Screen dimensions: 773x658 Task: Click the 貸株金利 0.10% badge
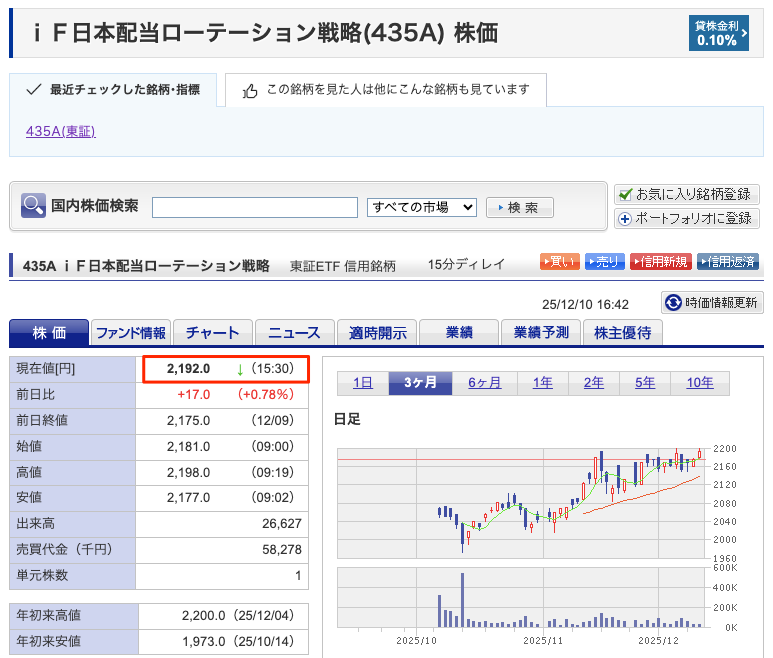pos(718,33)
